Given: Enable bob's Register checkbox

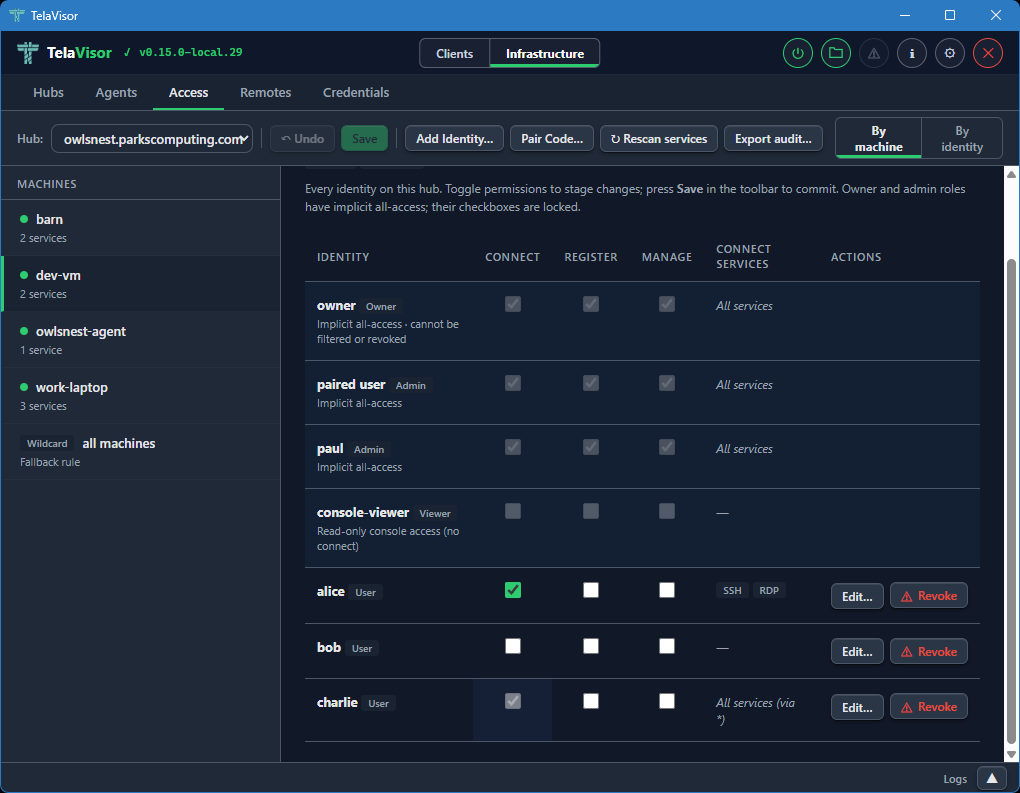Looking at the screenshot, I should 591,646.
